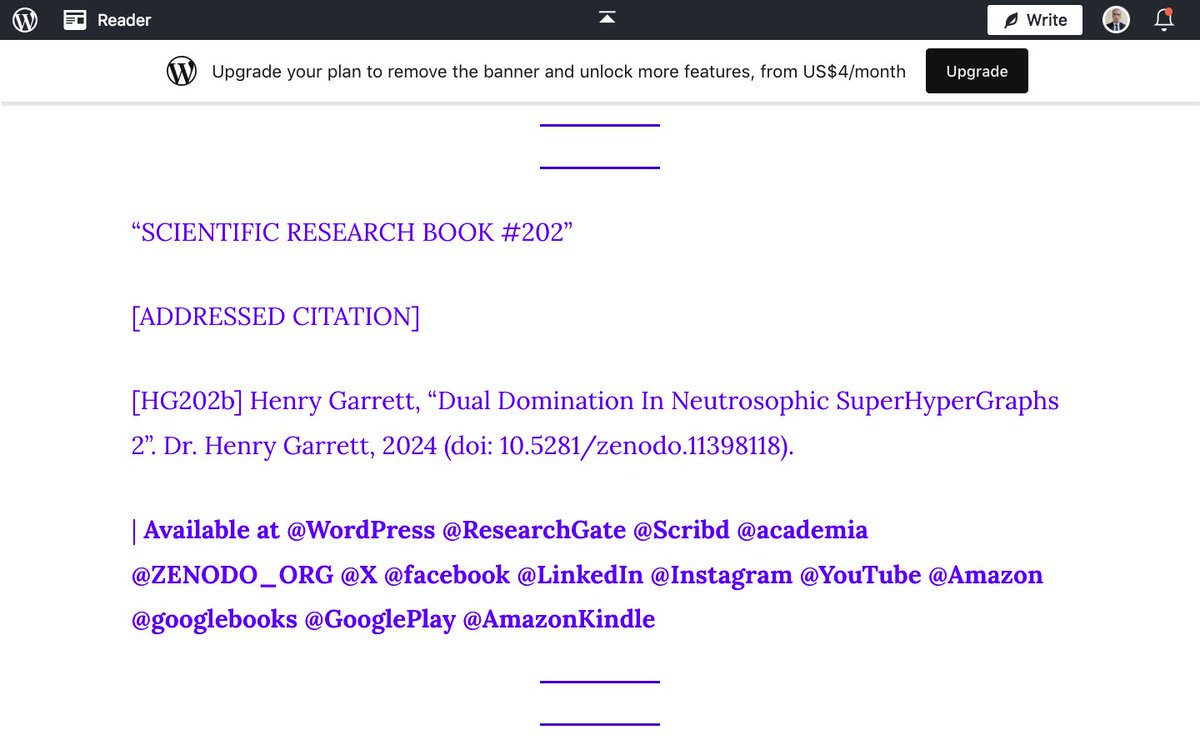This screenshot has width=1200, height=750.
Task: Click the @LinkedIn mention
Action: pos(580,575)
